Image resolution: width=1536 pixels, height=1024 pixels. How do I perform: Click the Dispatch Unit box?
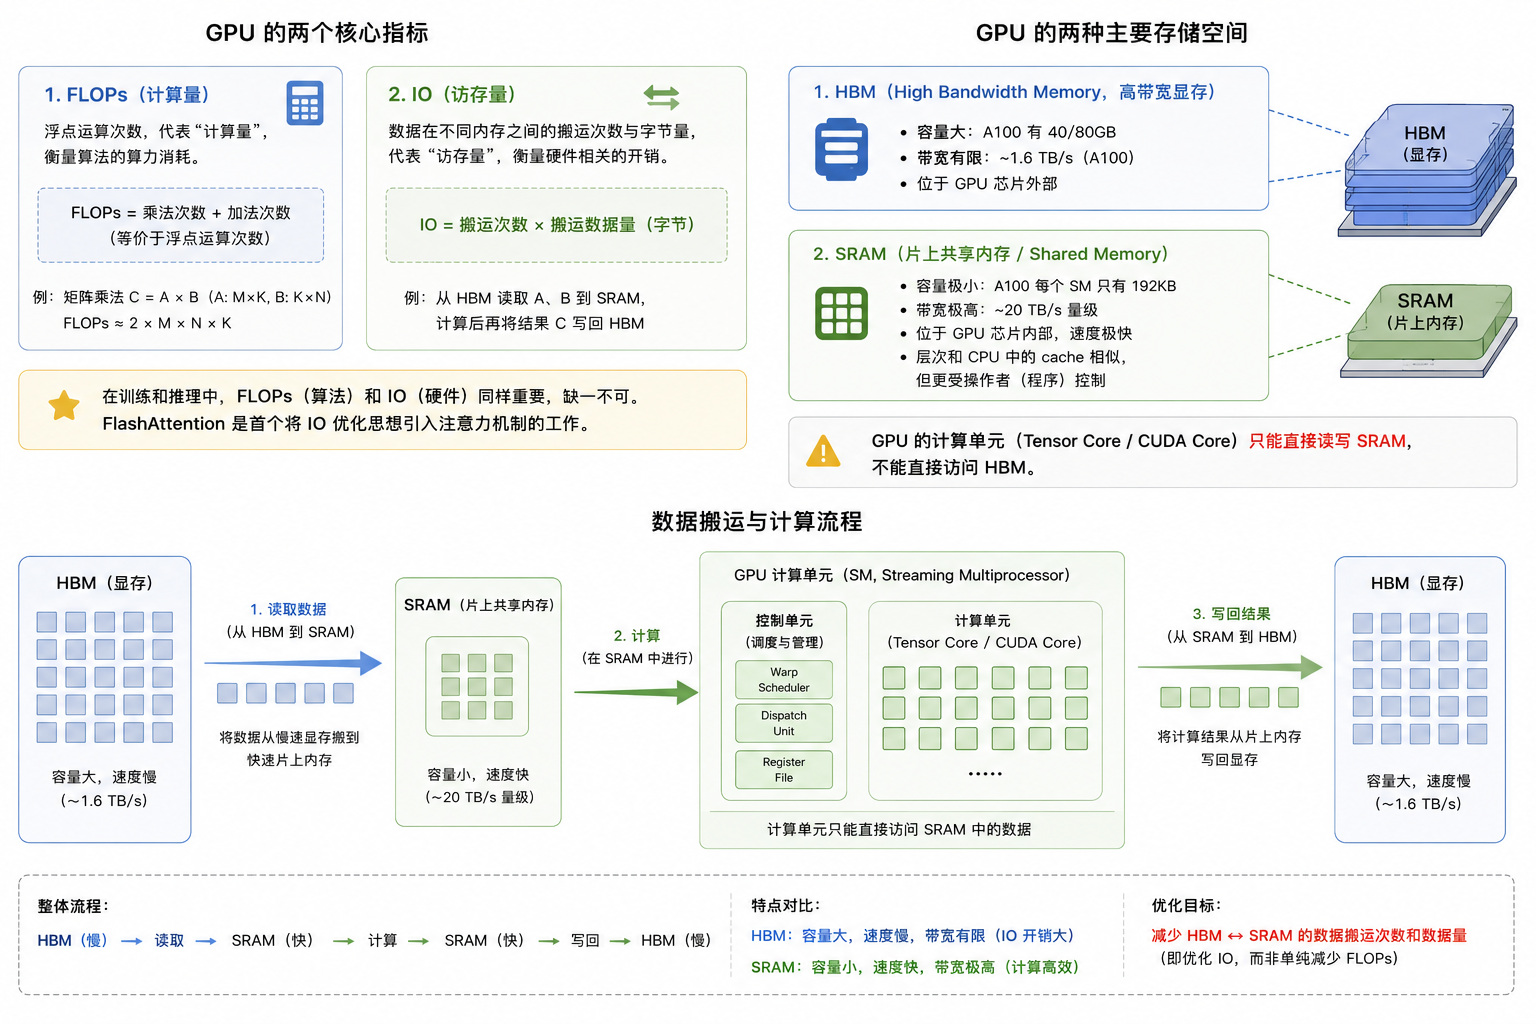(784, 723)
